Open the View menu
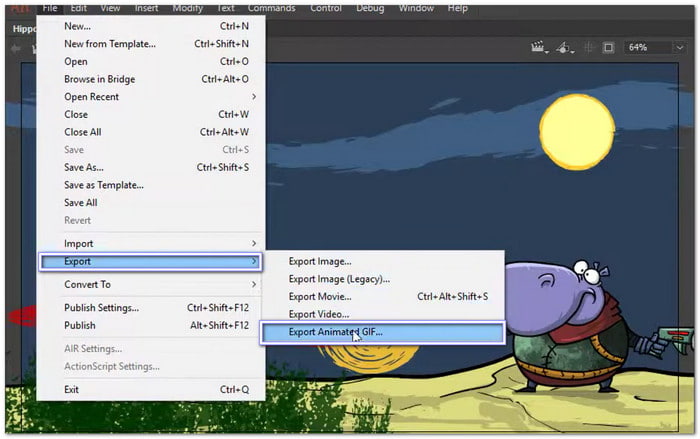The width and height of the screenshot is (700, 439). click(110, 8)
